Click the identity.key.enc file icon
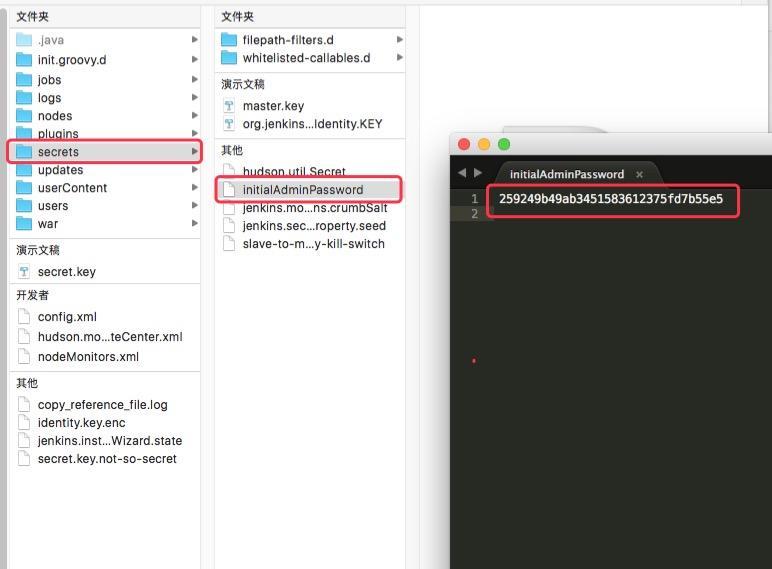 point(24,422)
